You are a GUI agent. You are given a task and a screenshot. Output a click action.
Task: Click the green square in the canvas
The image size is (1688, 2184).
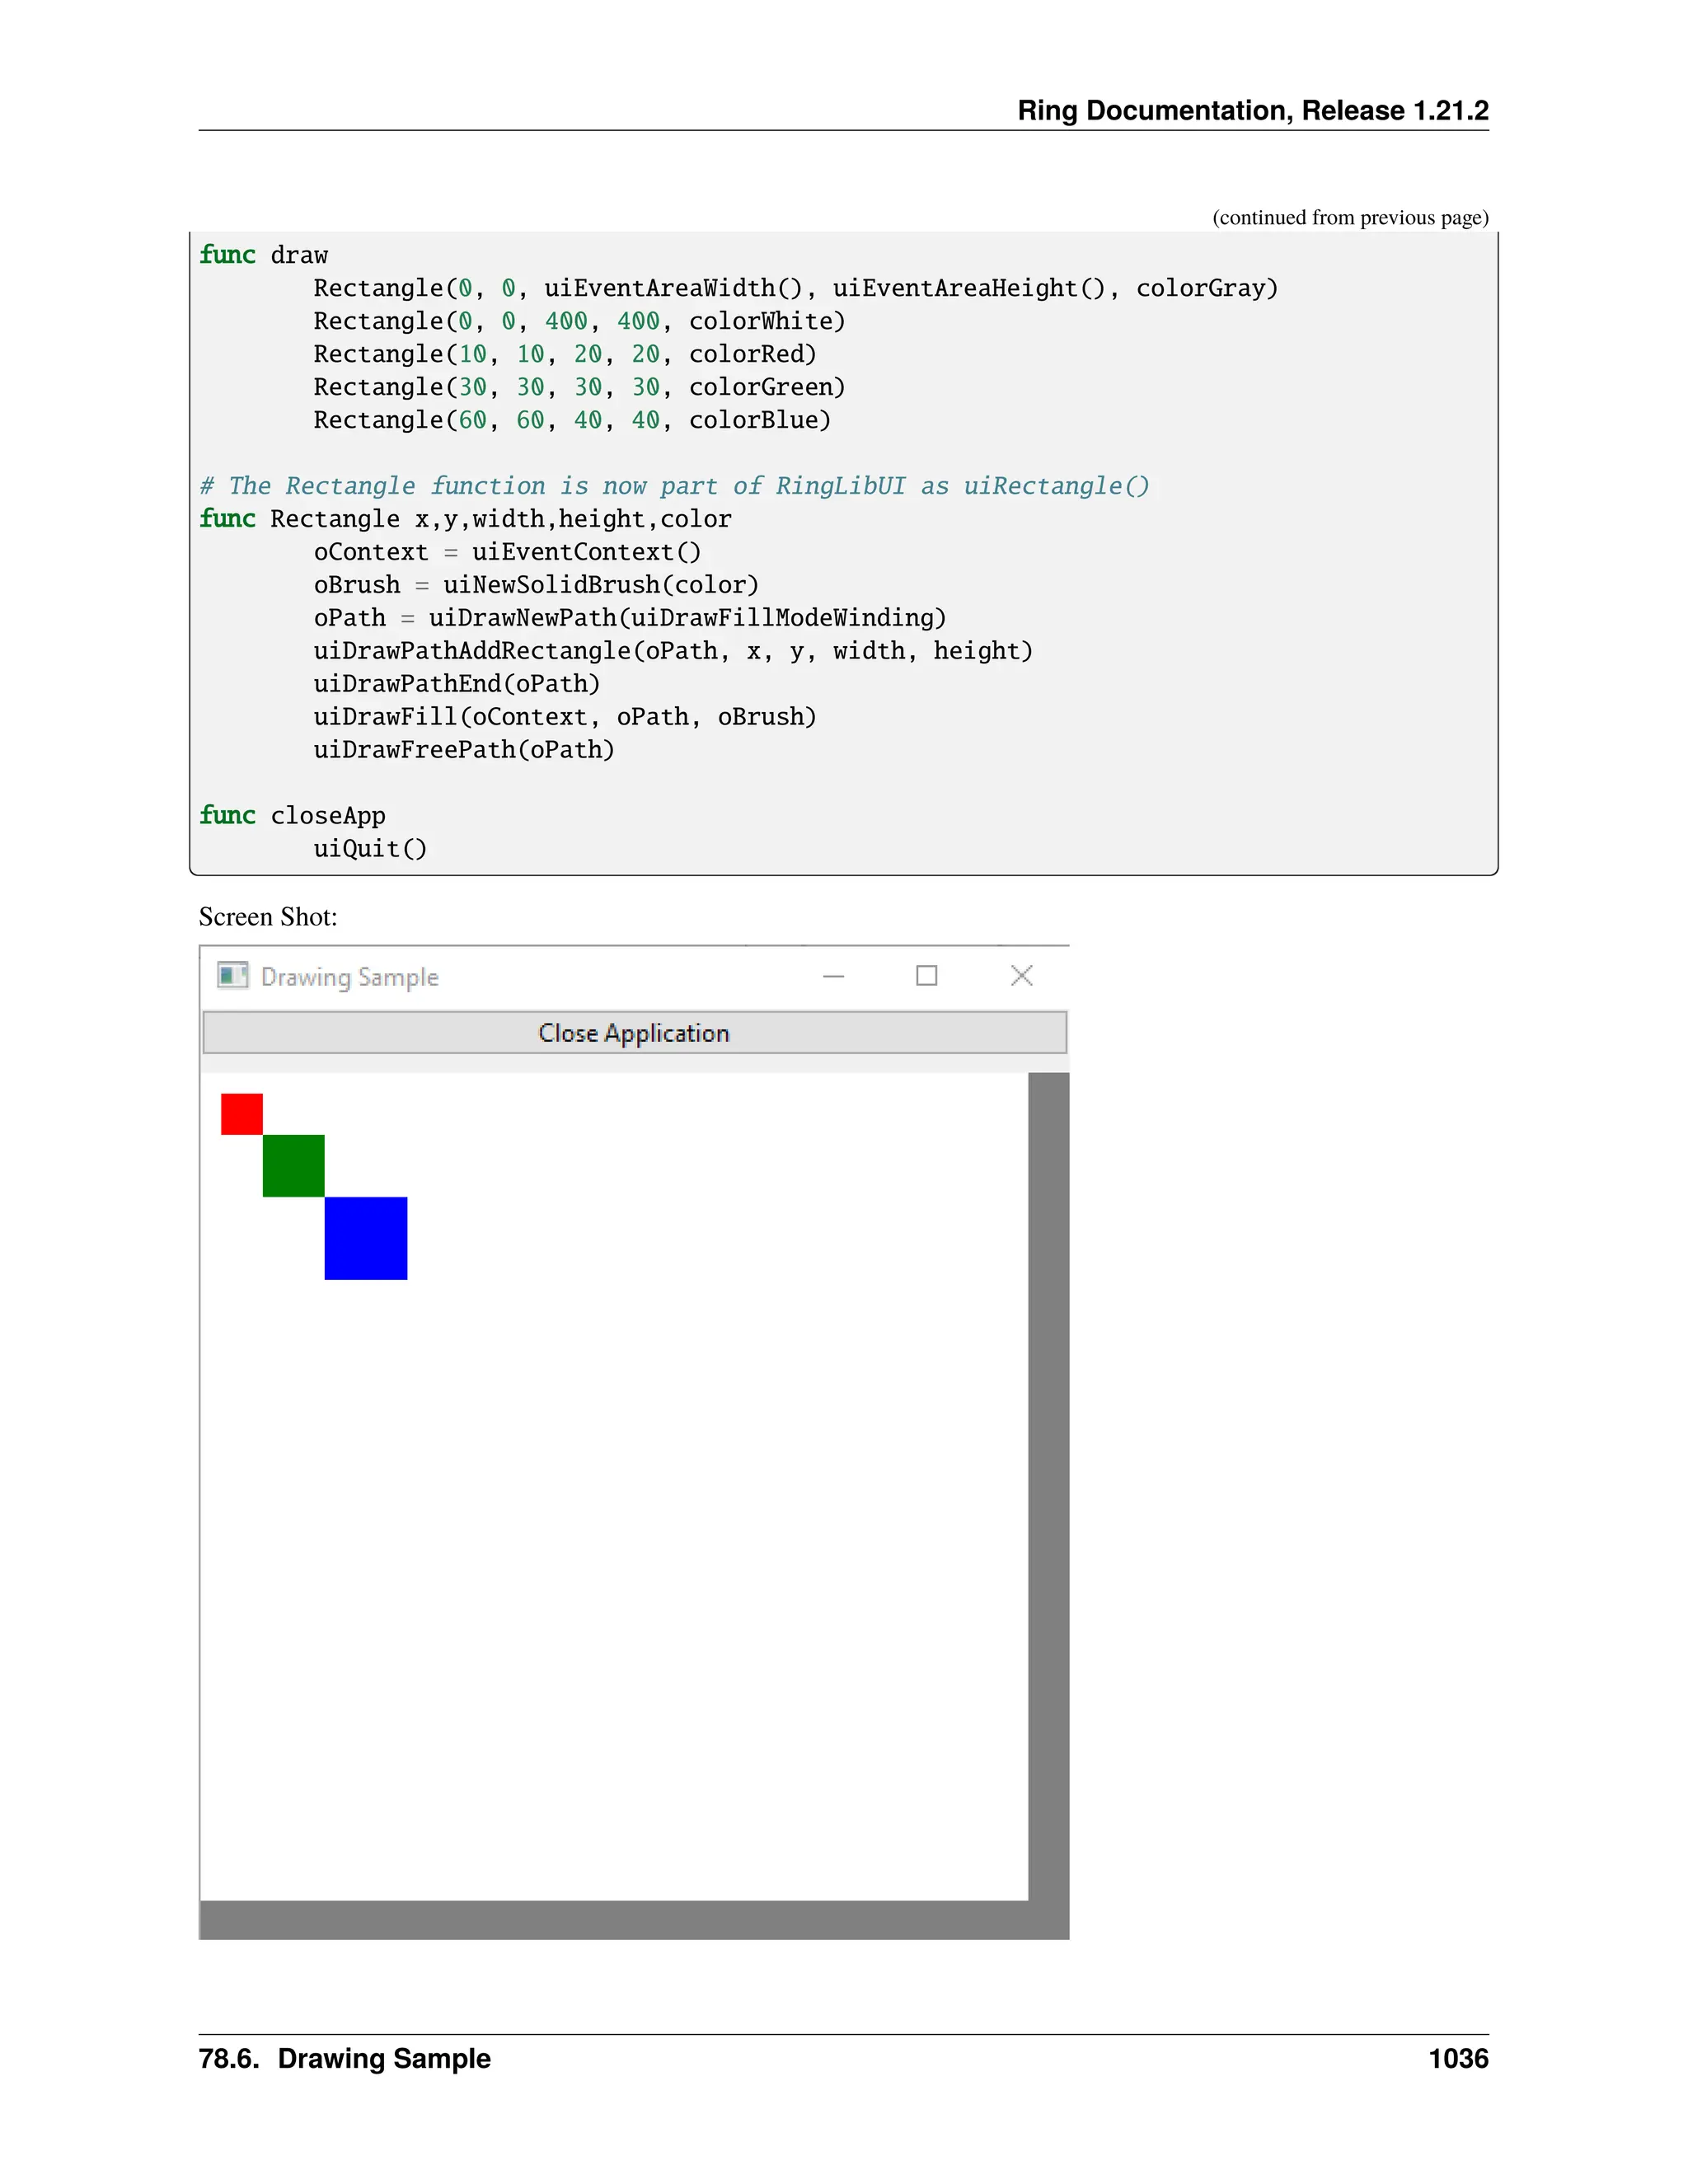tap(293, 1166)
